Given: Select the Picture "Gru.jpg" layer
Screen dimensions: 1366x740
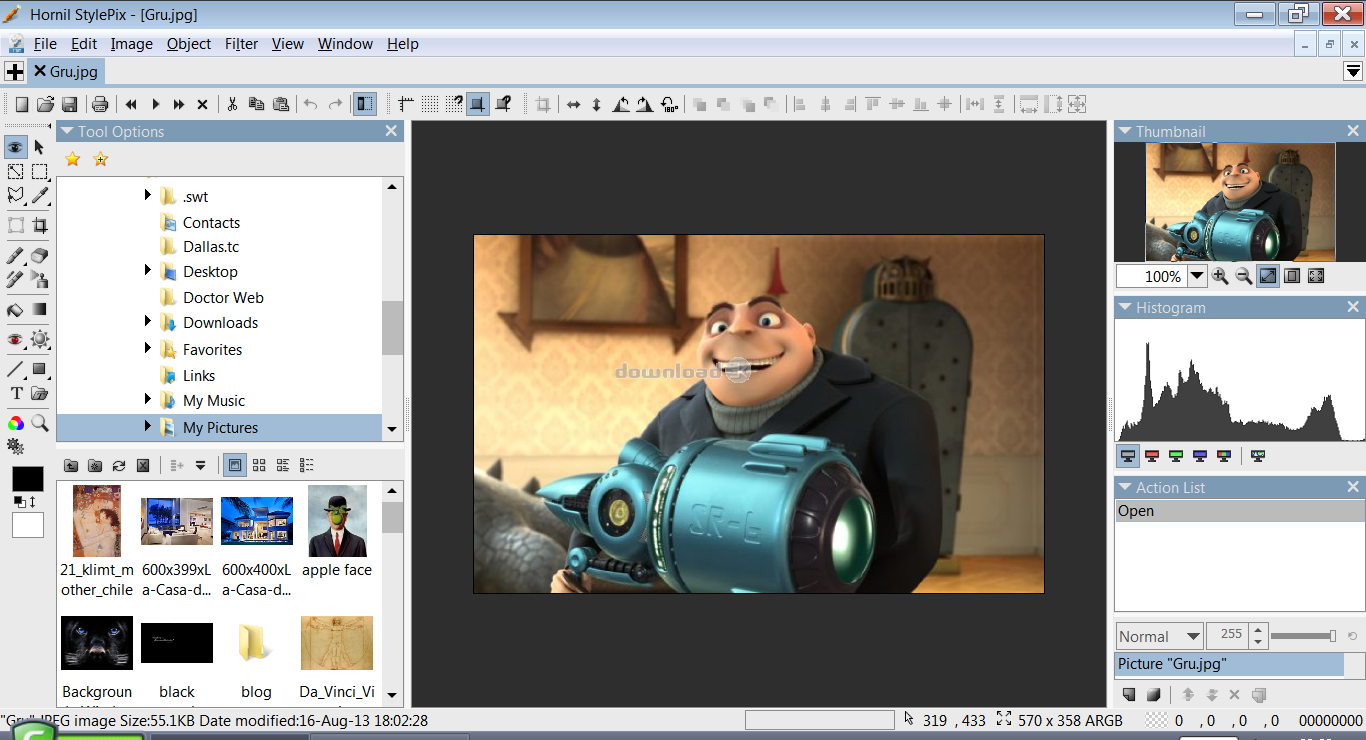Looking at the screenshot, I should [x=1229, y=664].
